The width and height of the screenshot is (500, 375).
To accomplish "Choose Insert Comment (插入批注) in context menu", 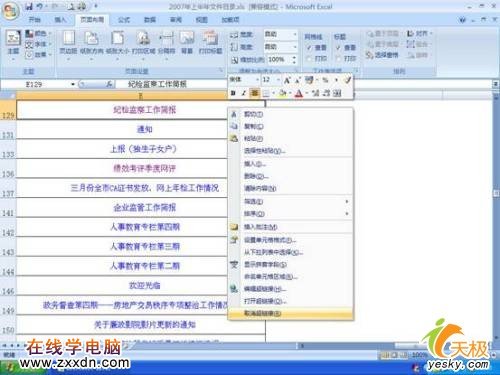I will pyautogui.click(x=290, y=227).
